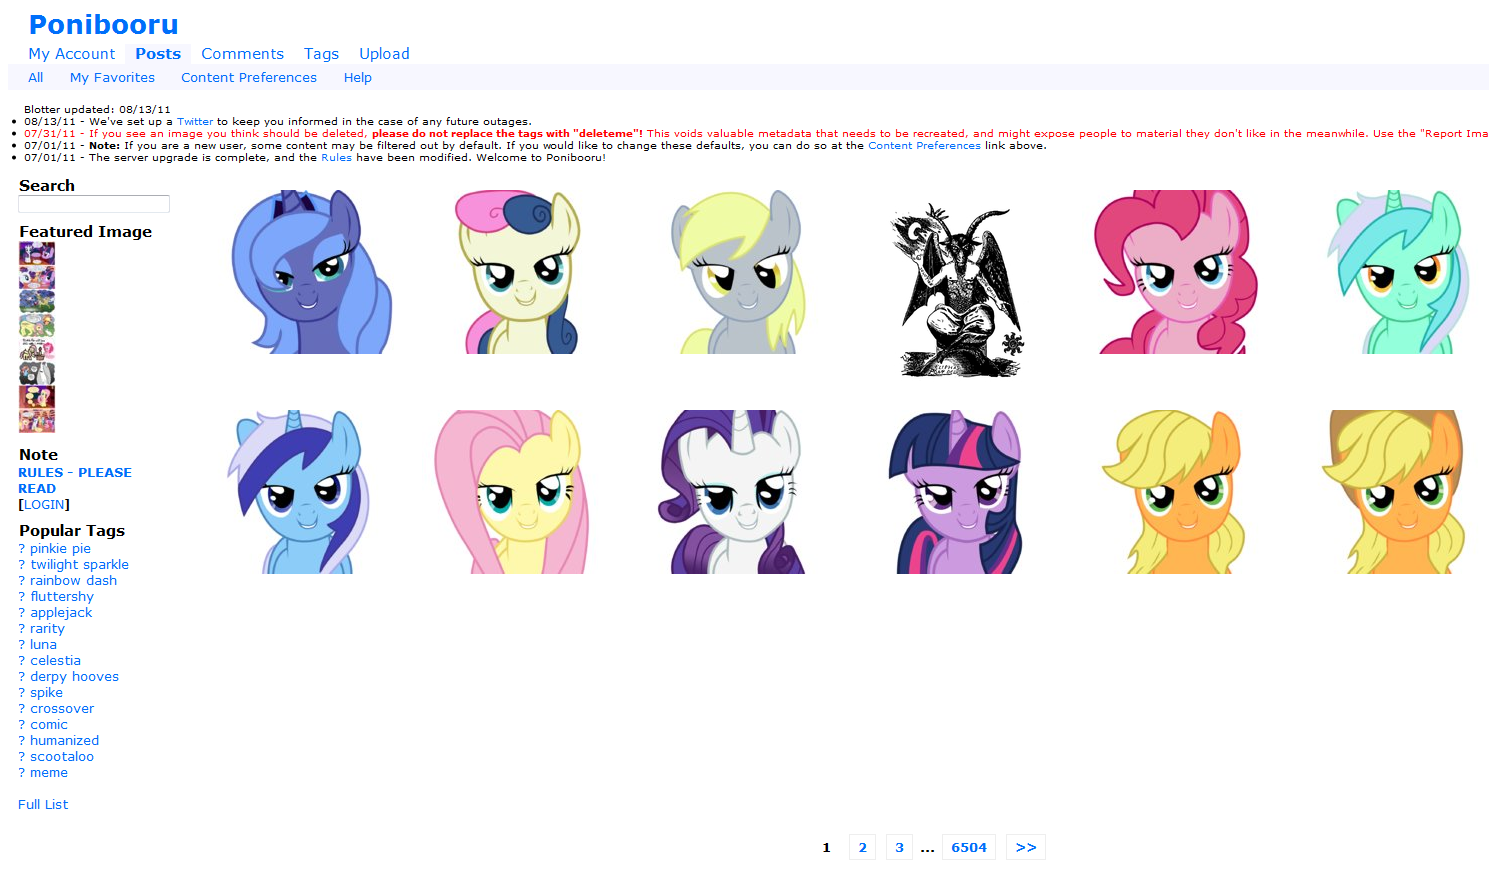The height and width of the screenshot is (870, 1489).
Task: Select the luna tag
Action: (43, 645)
